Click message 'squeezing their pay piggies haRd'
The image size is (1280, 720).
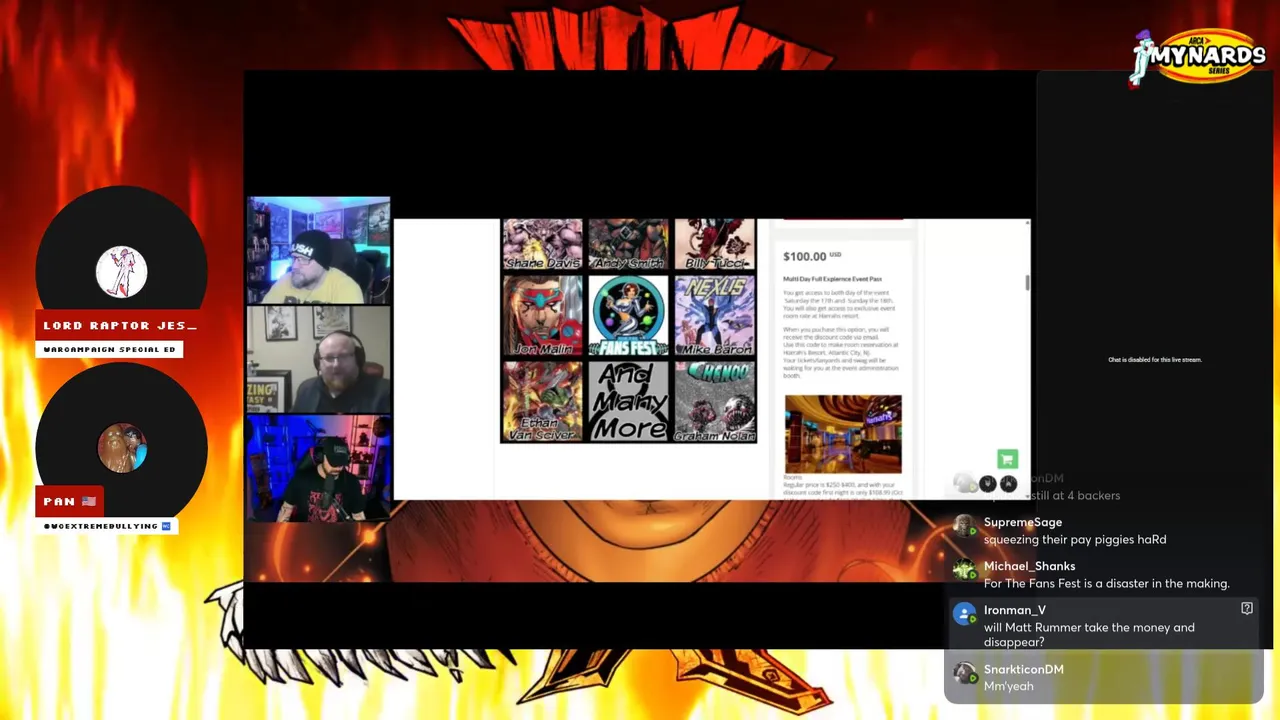click(1075, 540)
